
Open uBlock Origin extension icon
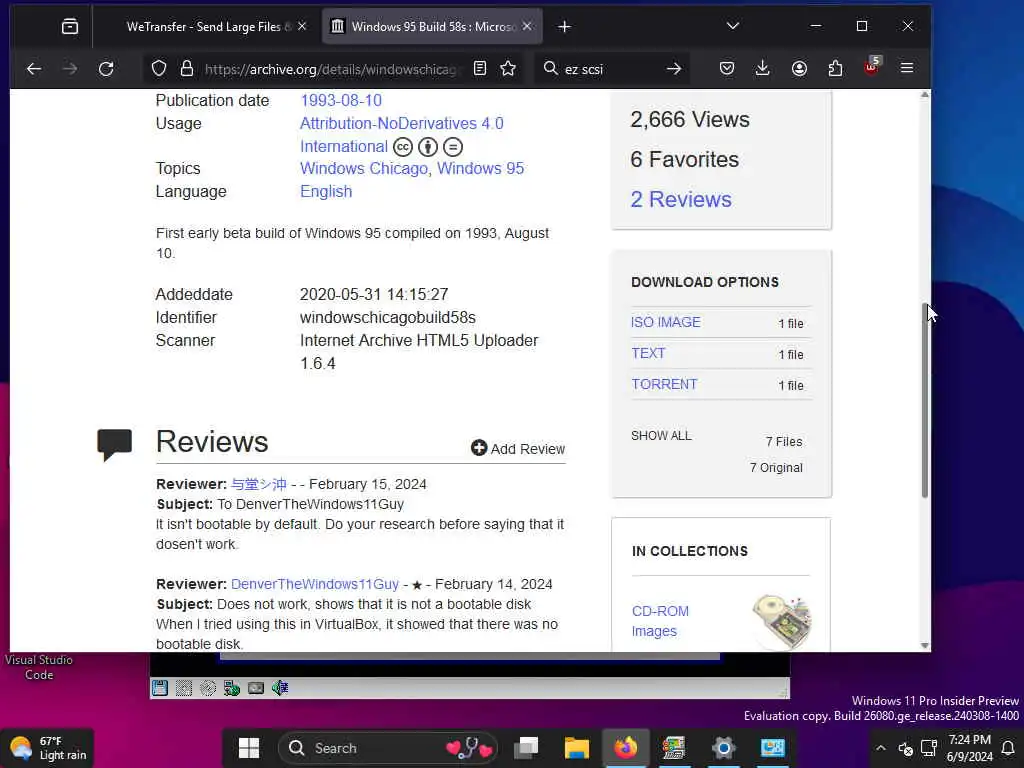tap(872, 67)
